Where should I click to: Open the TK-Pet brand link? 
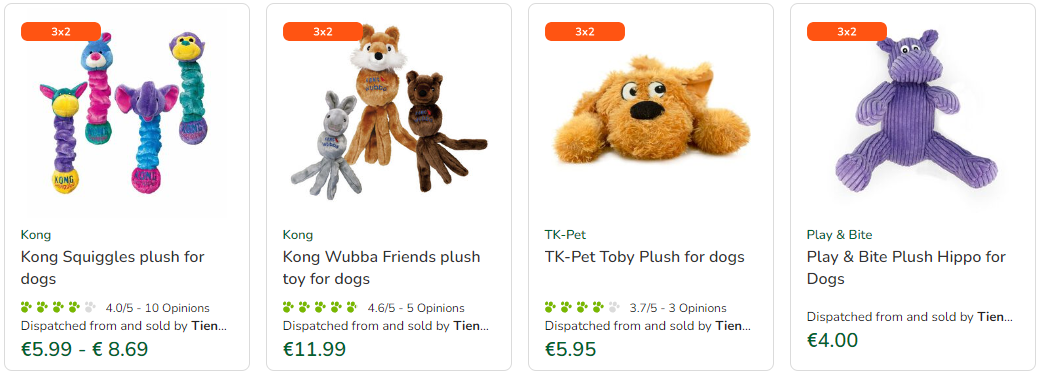[x=565, y=235]
